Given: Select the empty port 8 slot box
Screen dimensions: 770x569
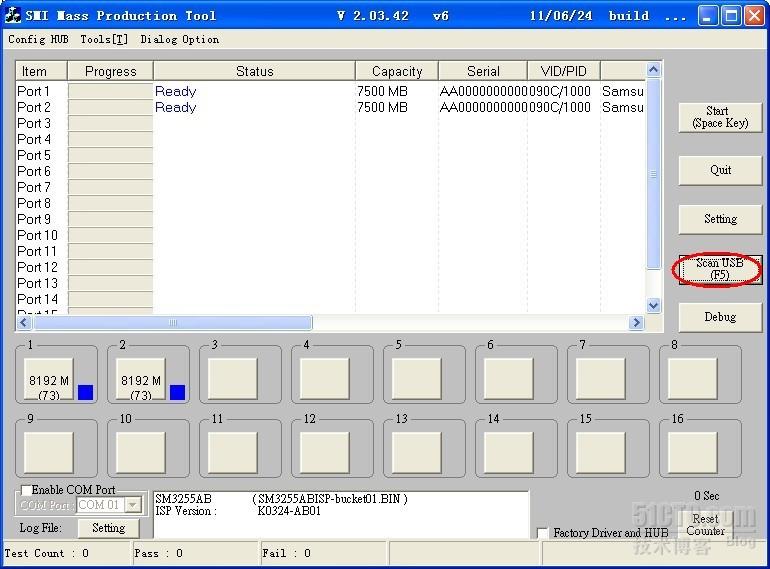Looking at the screenshot, I should point(693,379).
